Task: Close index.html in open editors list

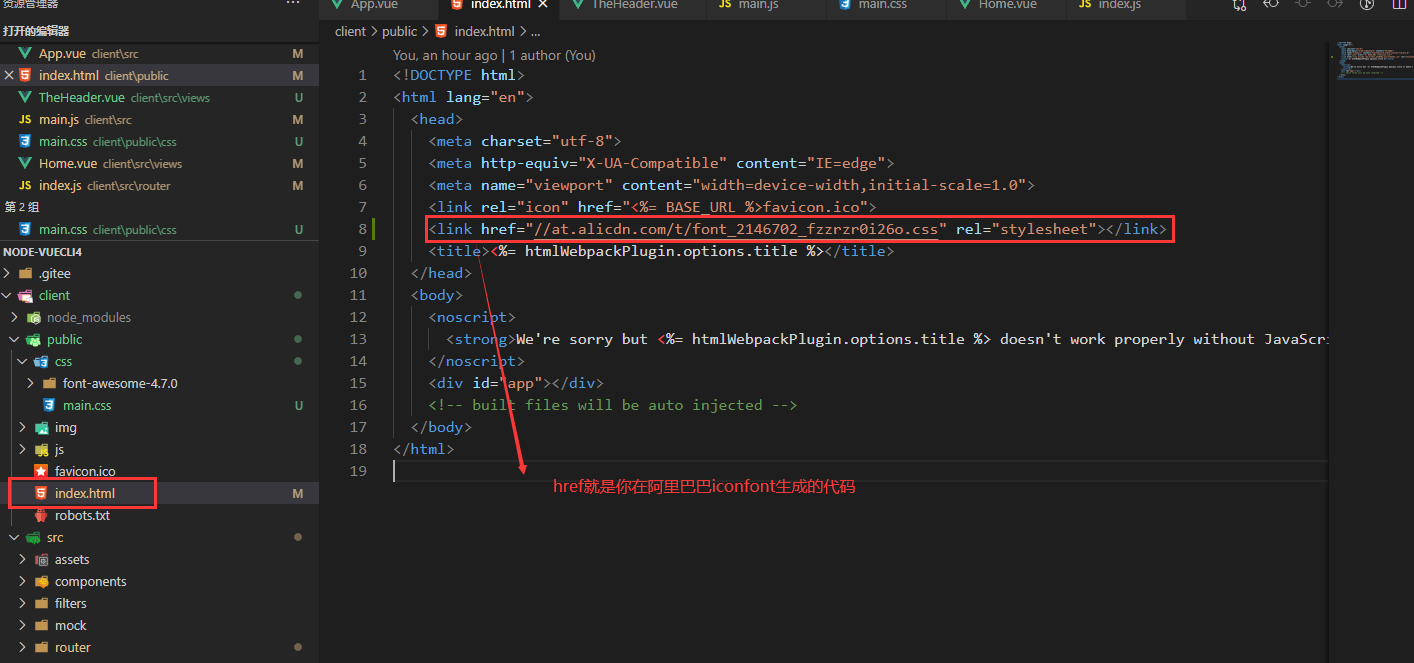Action: coord(9,75)
